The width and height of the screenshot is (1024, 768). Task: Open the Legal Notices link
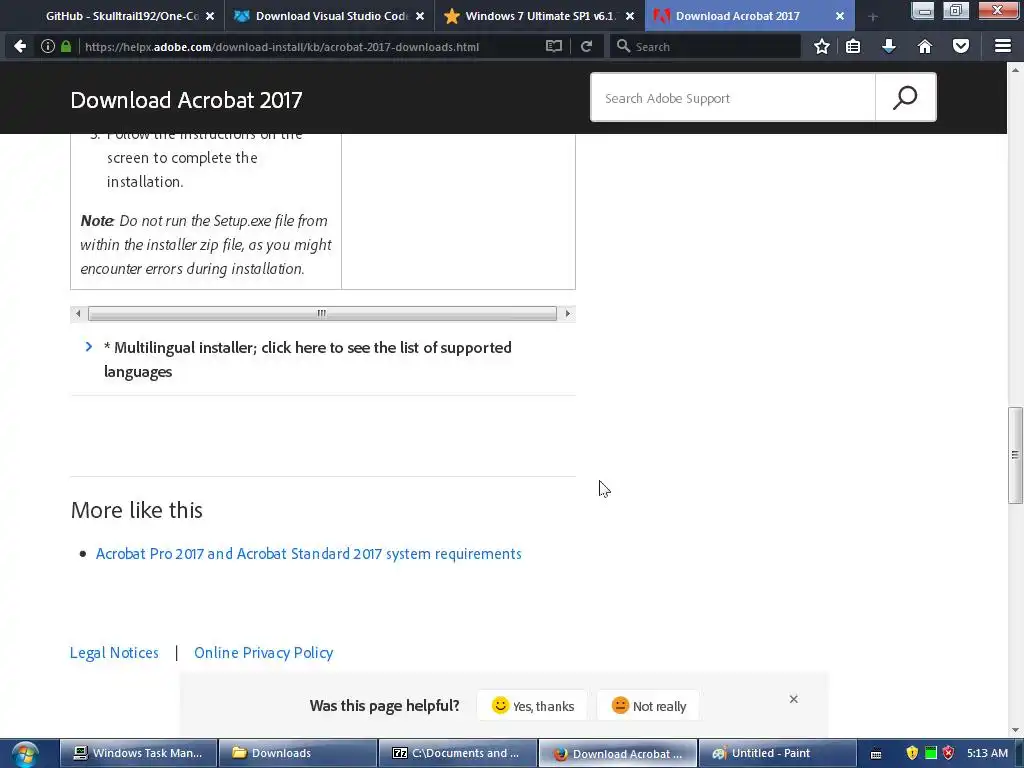(x=114, y=652)
